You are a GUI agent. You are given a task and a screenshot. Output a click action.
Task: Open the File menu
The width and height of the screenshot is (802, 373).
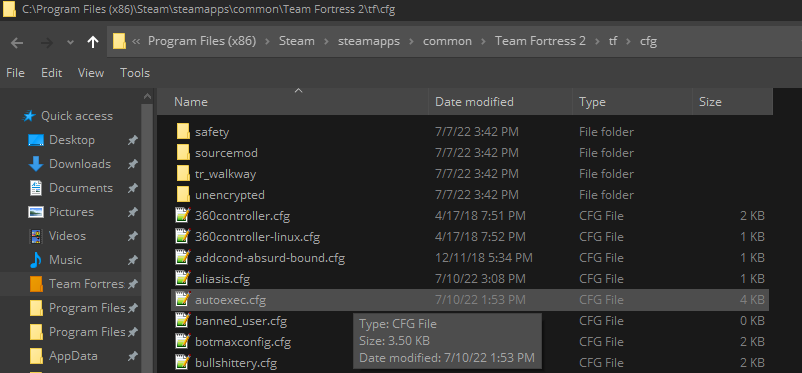click(15, 73)
